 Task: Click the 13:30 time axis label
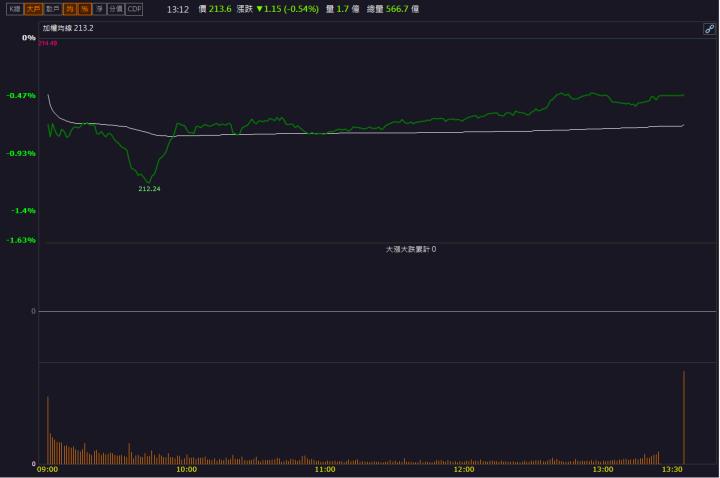pos(672,469)
